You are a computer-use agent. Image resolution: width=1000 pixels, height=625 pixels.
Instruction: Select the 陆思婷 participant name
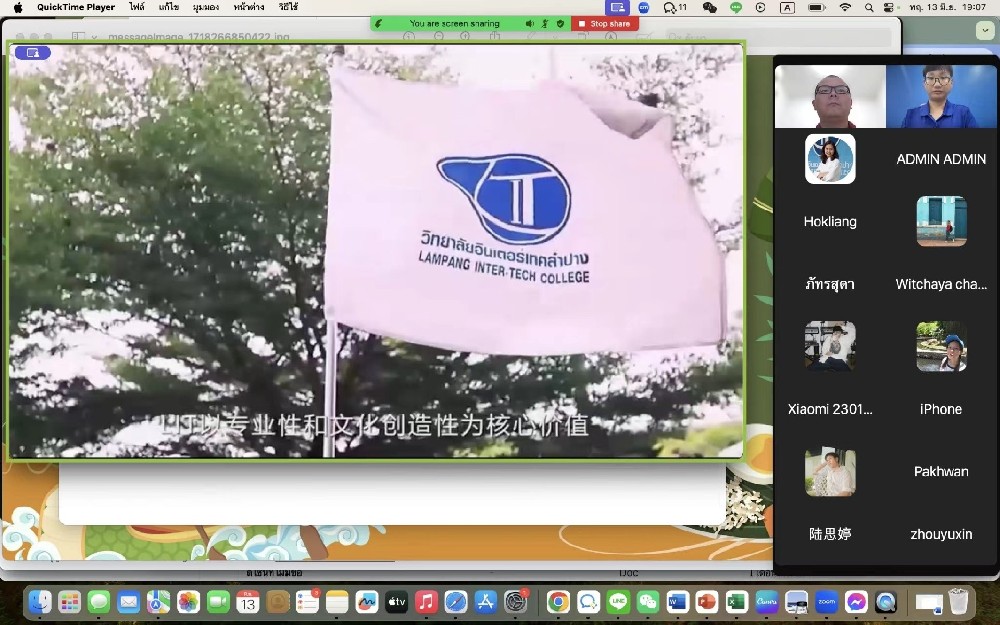pos(830,534)
